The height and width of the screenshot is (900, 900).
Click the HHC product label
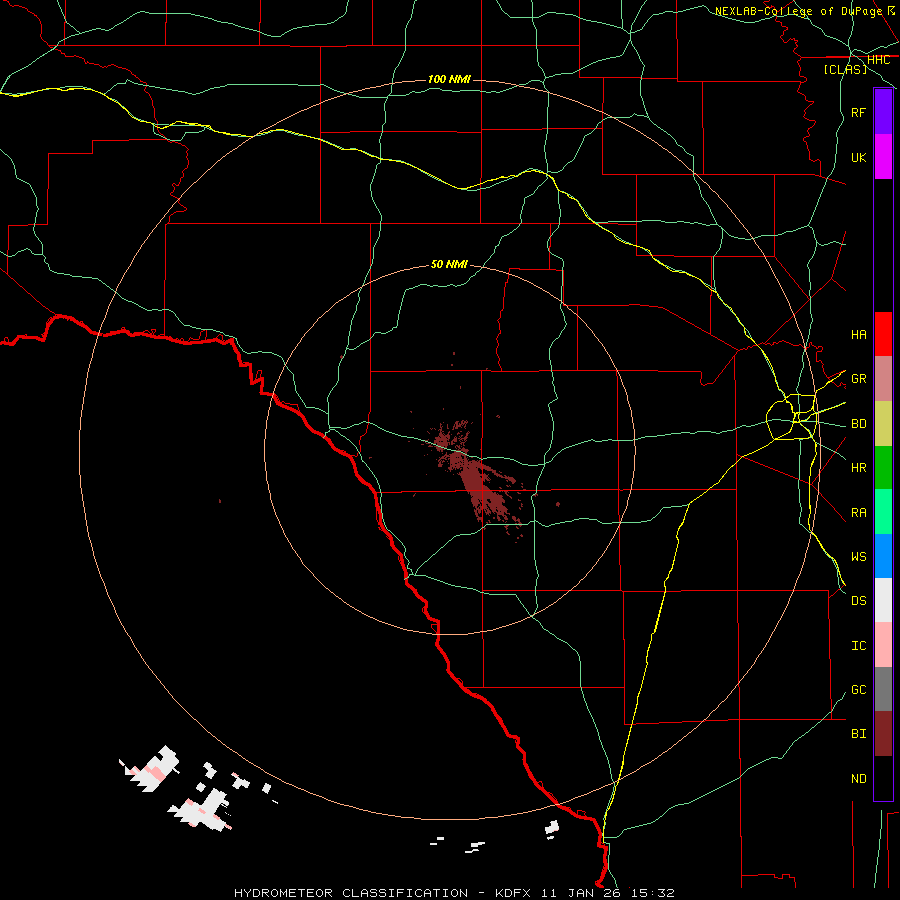(878, 60)
